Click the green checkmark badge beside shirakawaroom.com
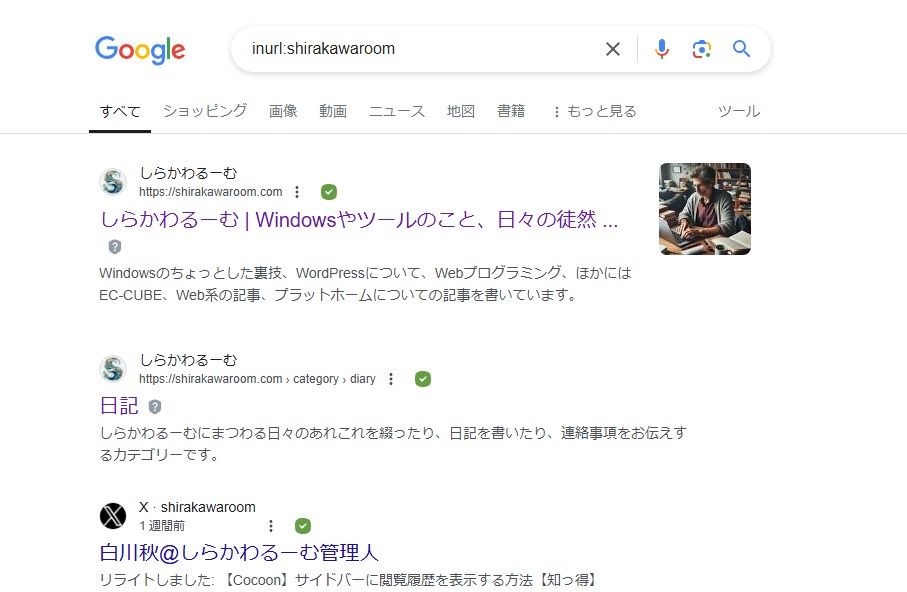This screenshot has height=592, width=907. (x=329, y=192)
